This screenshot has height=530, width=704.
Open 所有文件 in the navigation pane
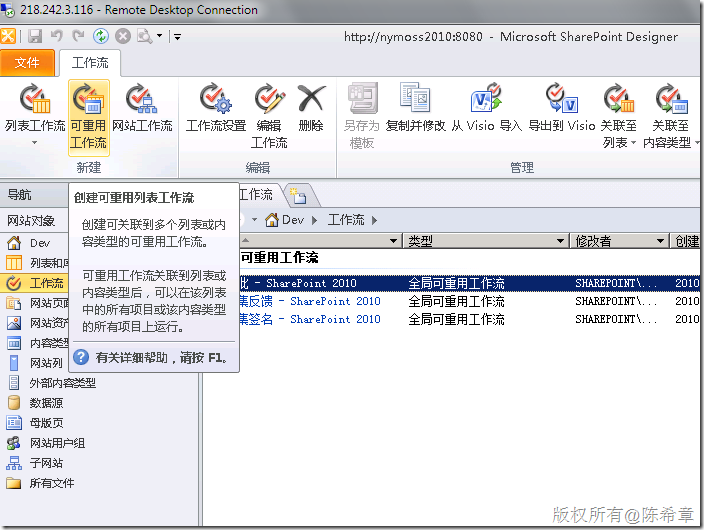tap(40, 483)
